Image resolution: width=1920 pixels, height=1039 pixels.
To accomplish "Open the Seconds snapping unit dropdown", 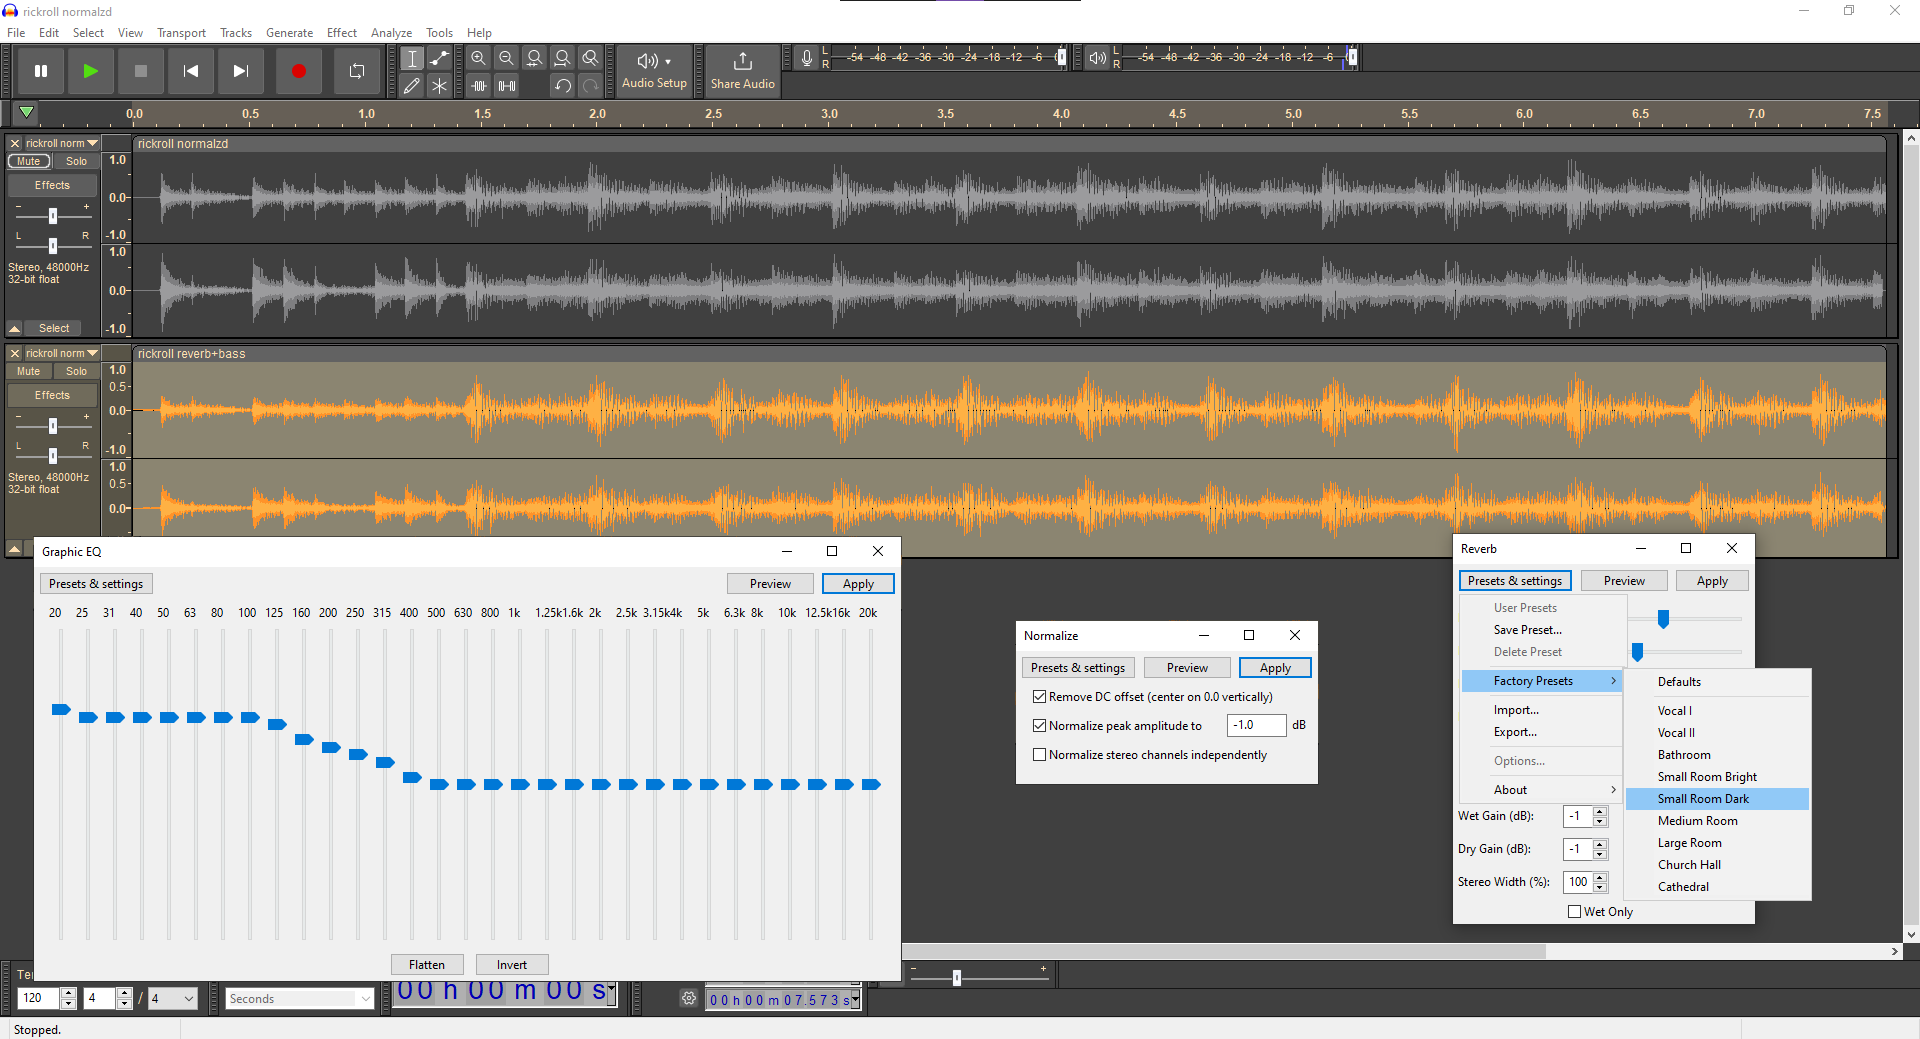I will [x=300, y=998].
